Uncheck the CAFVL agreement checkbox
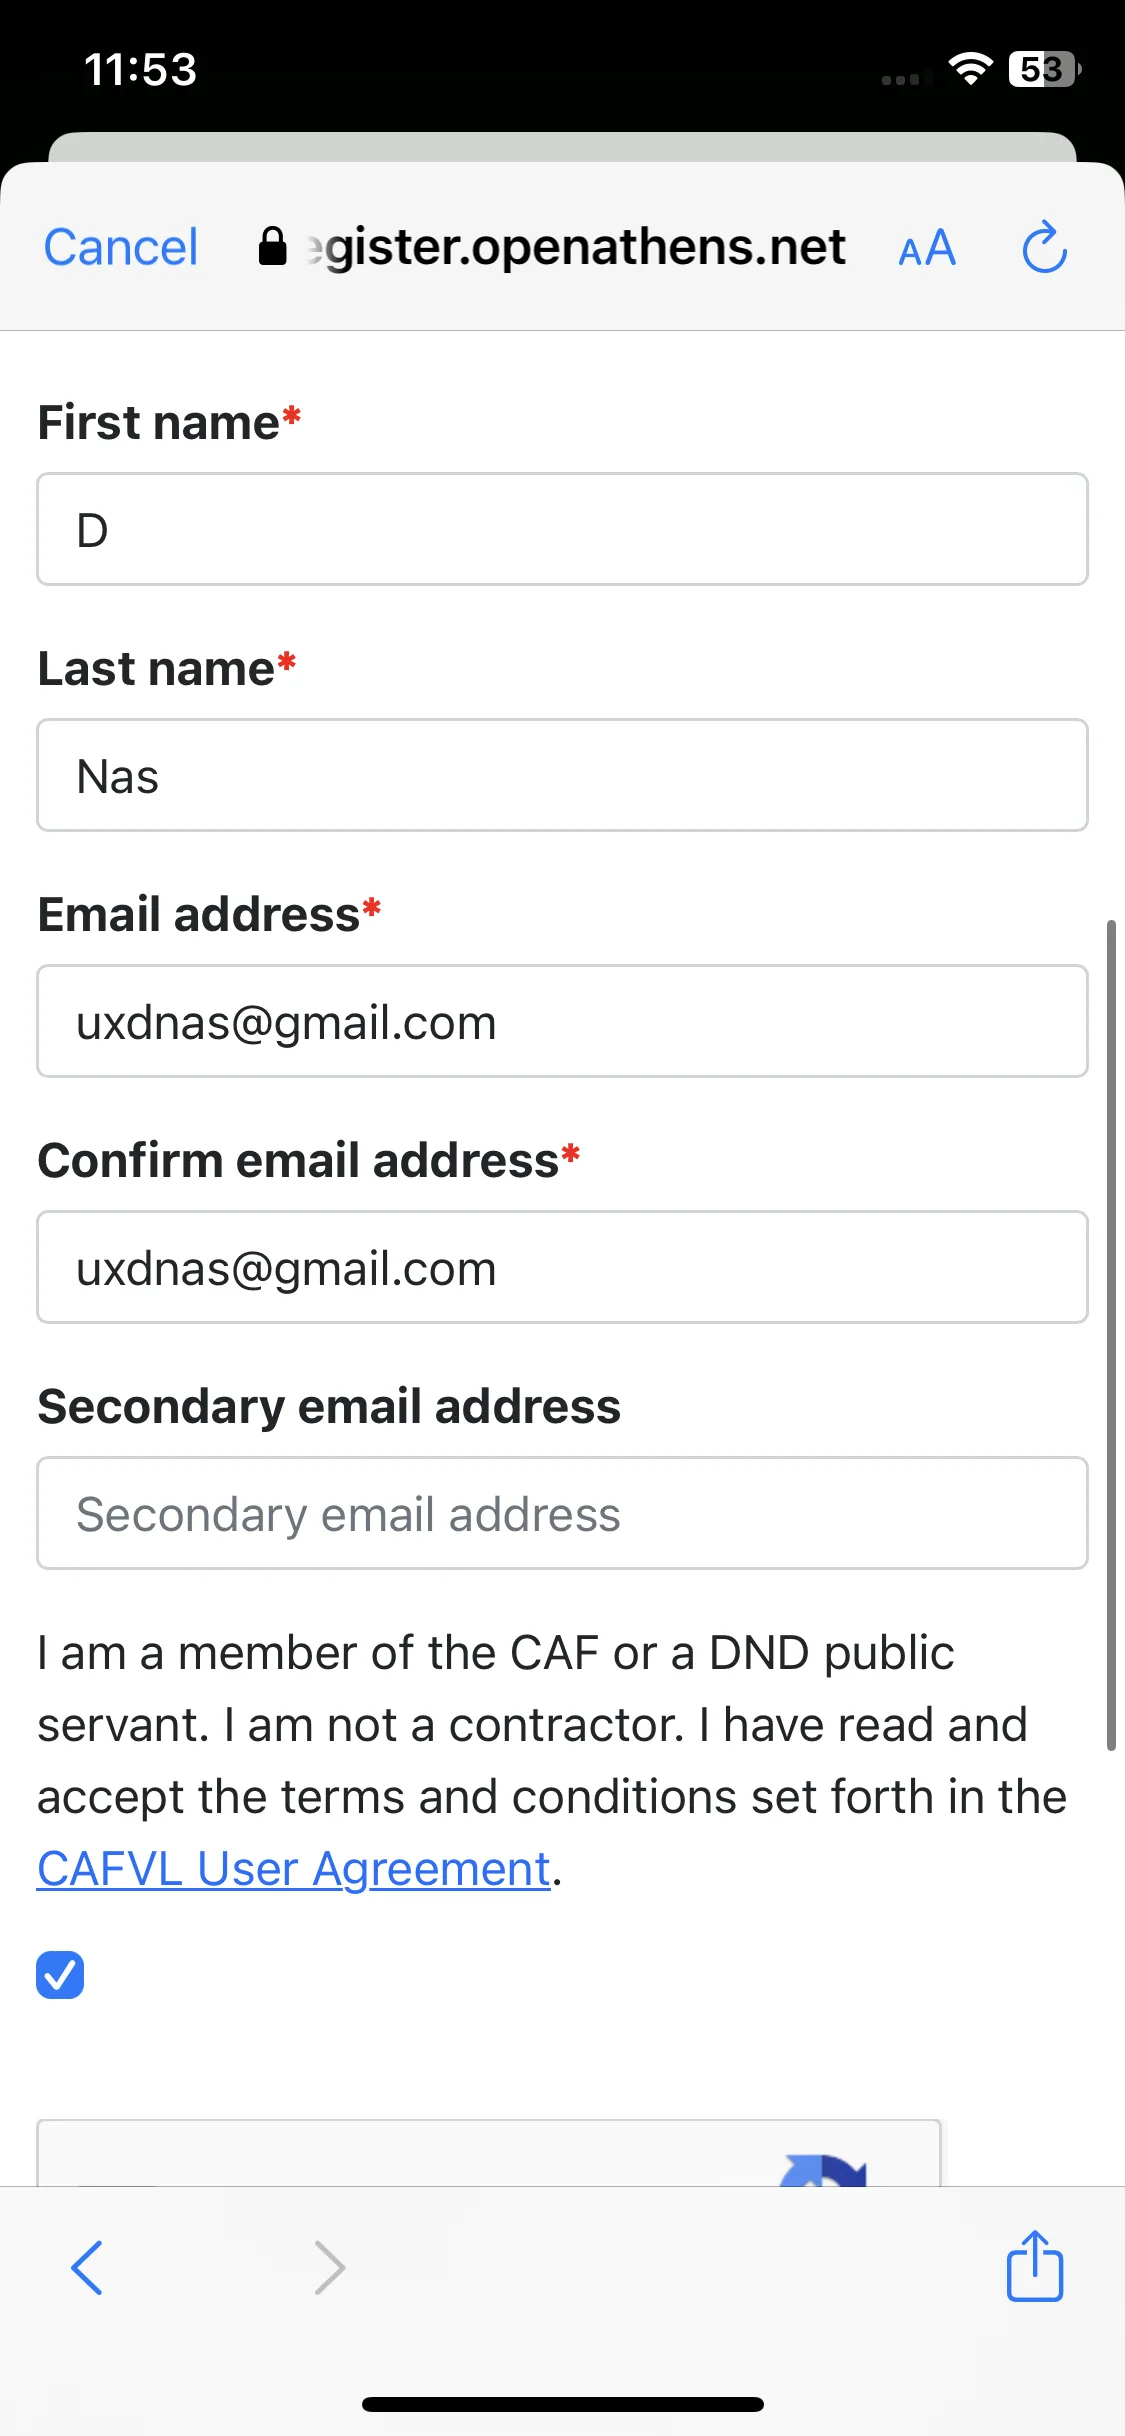The width and height of the screenshot is (1125, 2436). 60,1974
